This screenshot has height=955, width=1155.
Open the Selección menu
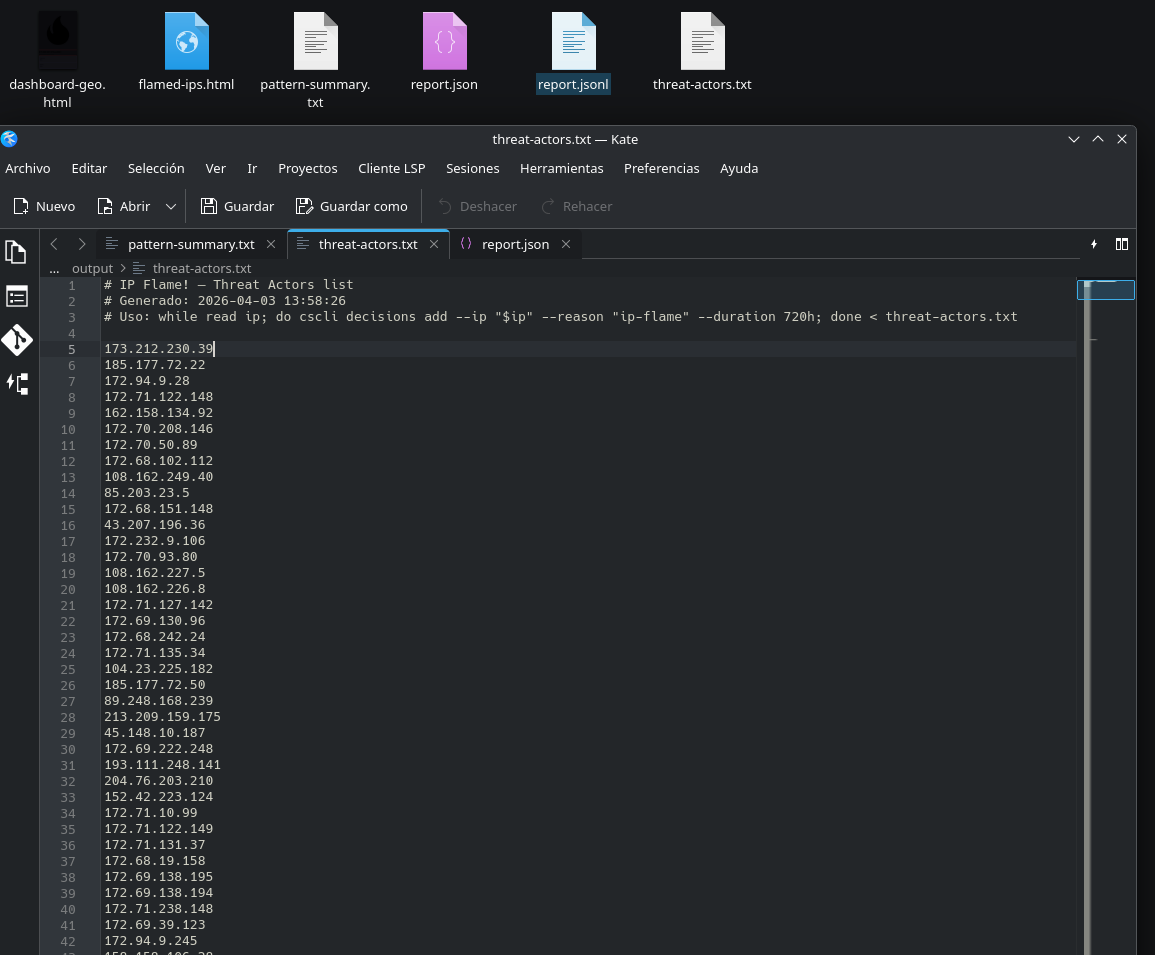(x=156, y=168)
